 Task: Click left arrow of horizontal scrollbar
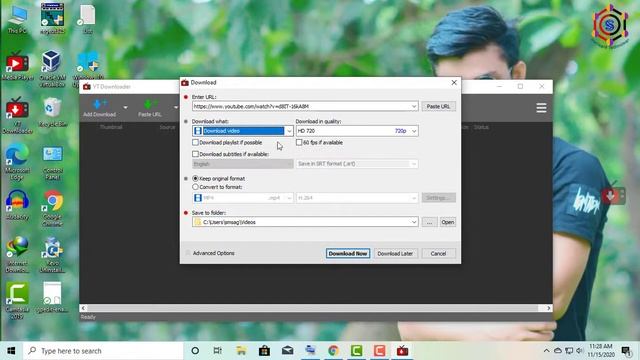click(x=83, y=308)
